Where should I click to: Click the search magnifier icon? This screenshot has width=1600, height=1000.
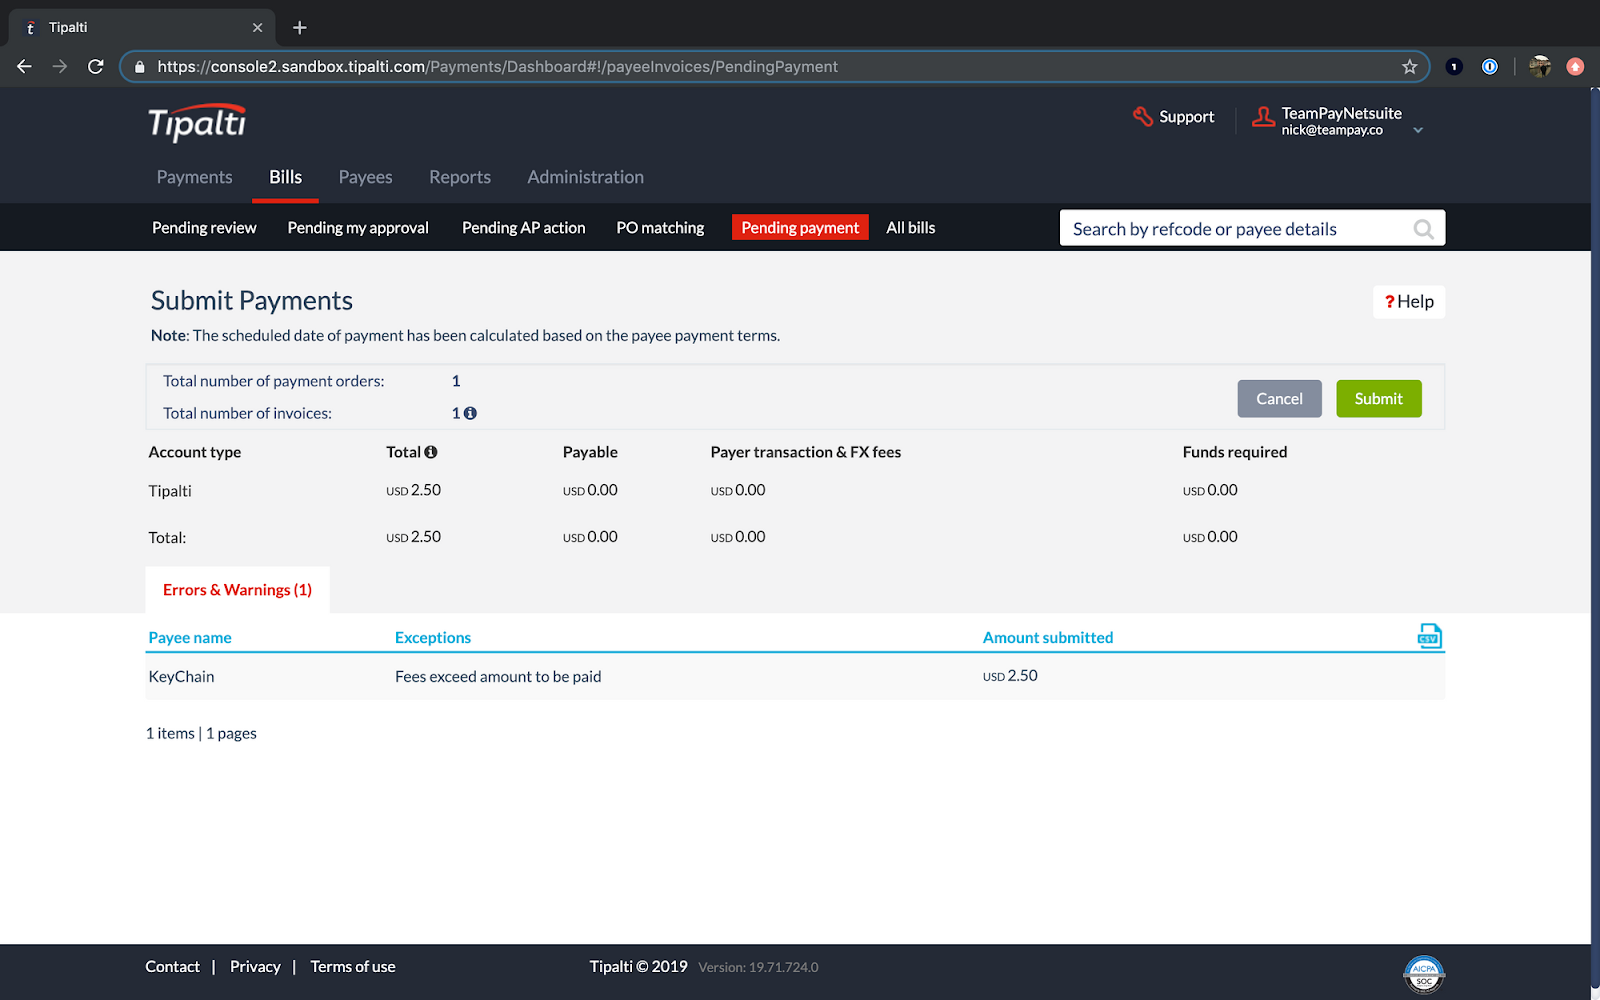1423,229
